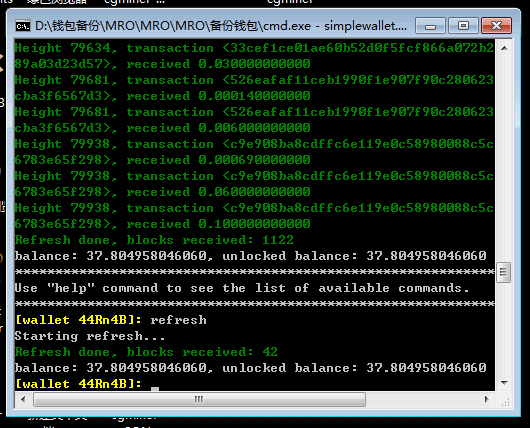
Task: Click the vertical scrollbar down arrow
Action: pos(504,383)
